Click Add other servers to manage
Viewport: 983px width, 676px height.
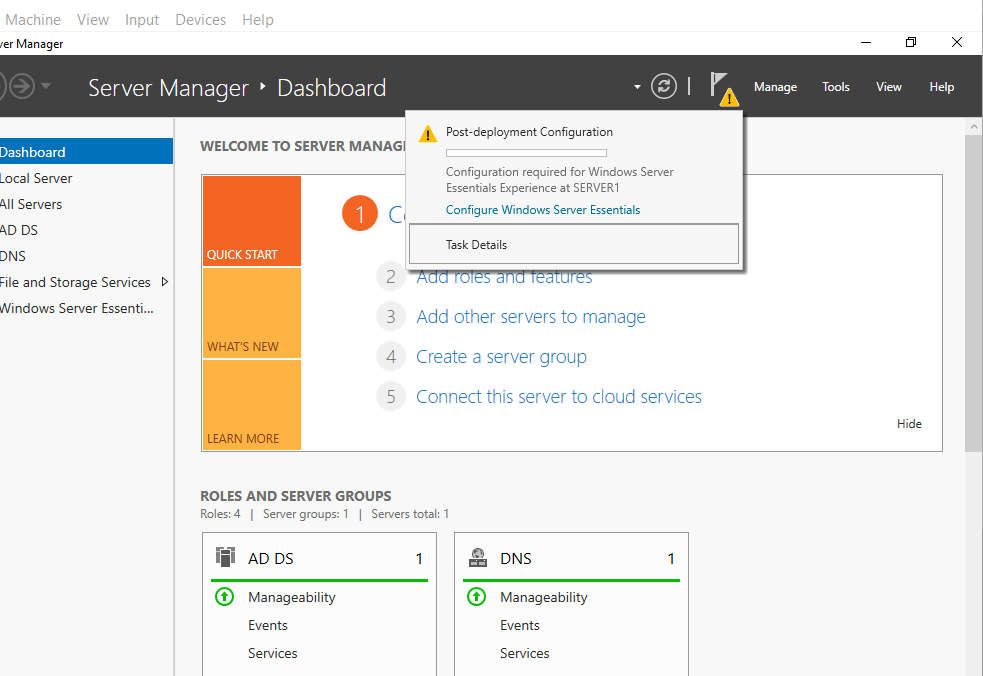[531, 317]
